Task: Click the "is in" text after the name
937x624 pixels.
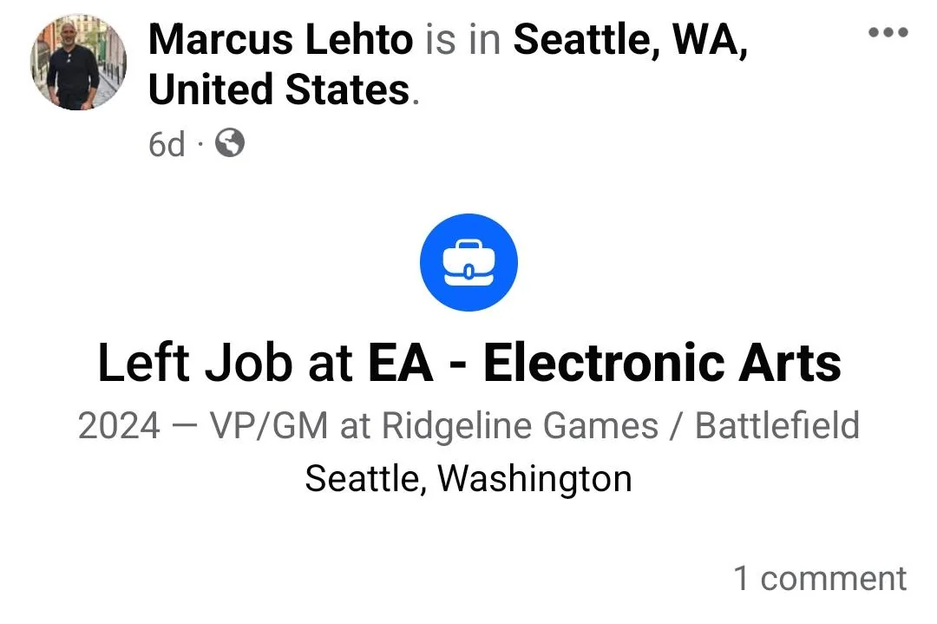Action: pos(463,40)
